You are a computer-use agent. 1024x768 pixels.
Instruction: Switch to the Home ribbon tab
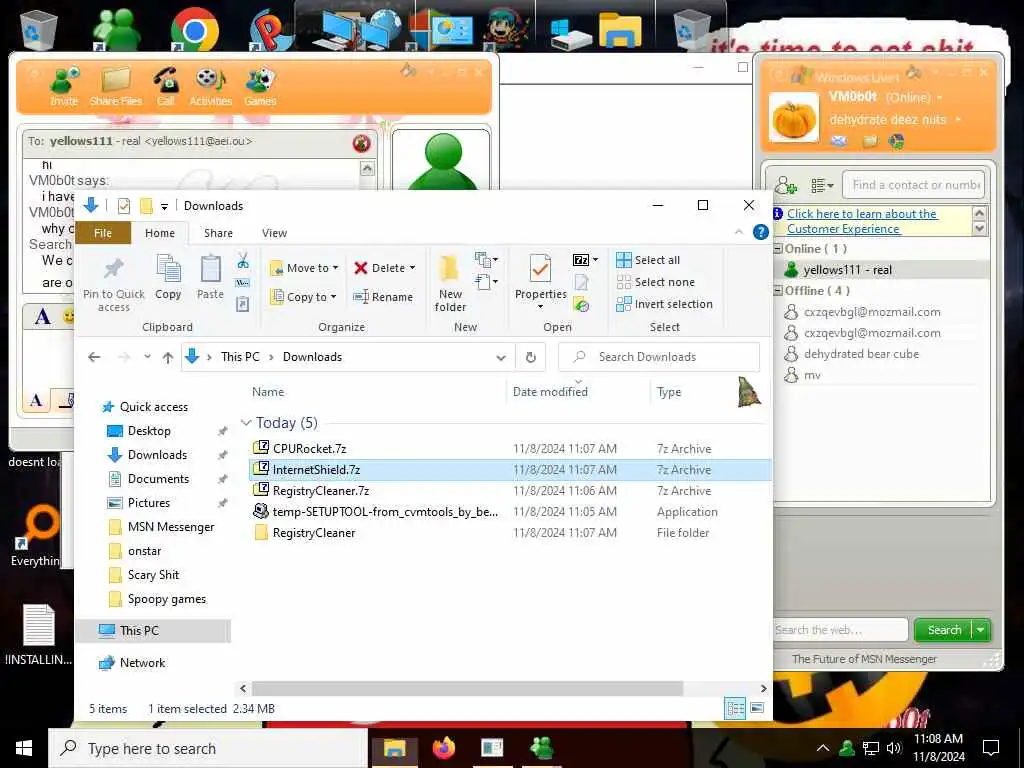pyautogui.click(x=160, y=233)
